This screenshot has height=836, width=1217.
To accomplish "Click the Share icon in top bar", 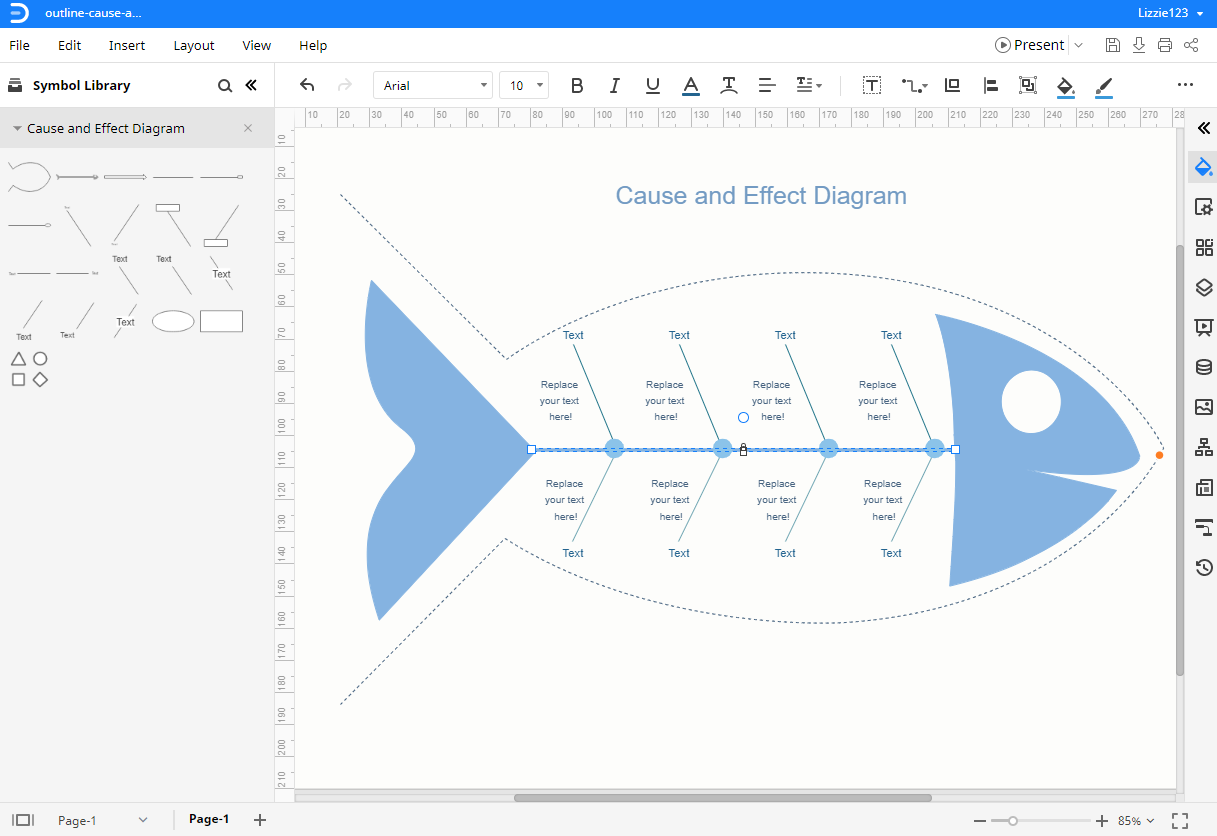I will tap(1191, 45).
